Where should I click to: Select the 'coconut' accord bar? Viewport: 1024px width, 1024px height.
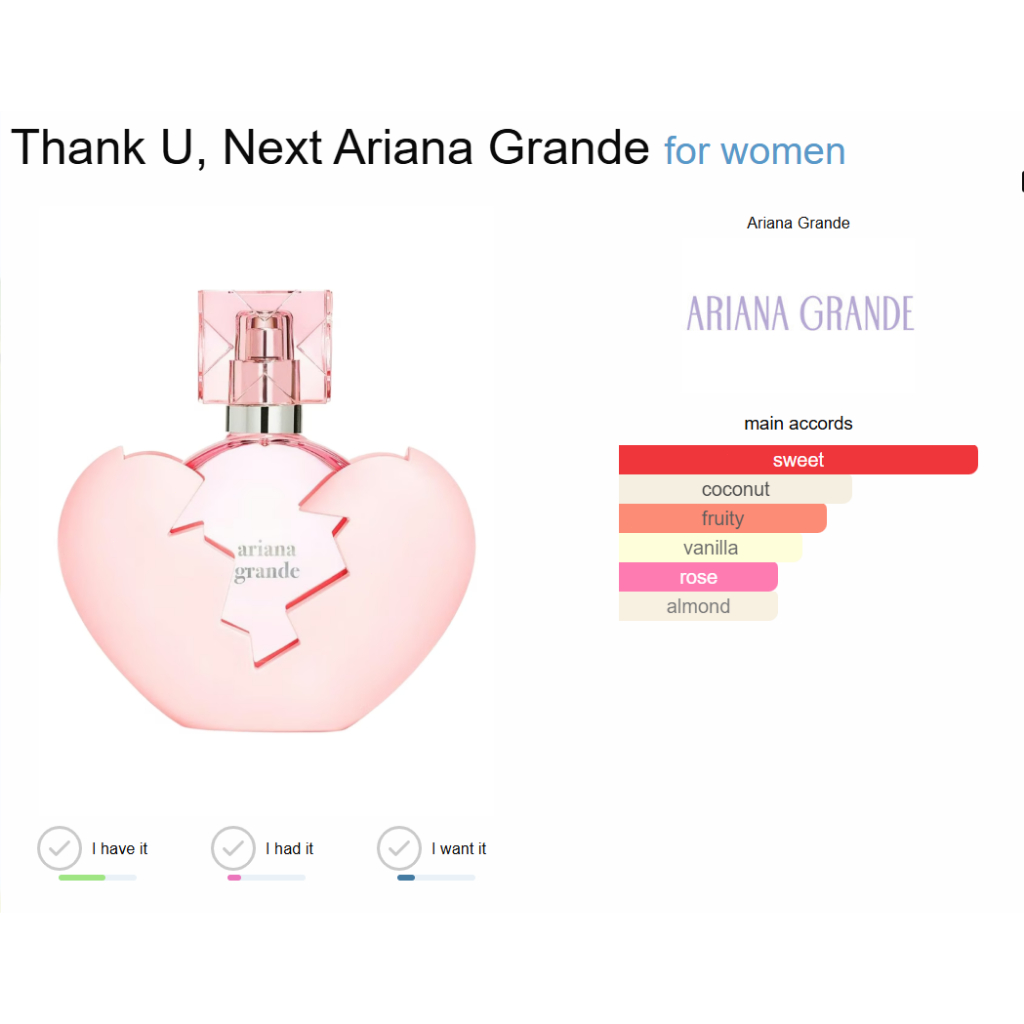tap(735, 489)
